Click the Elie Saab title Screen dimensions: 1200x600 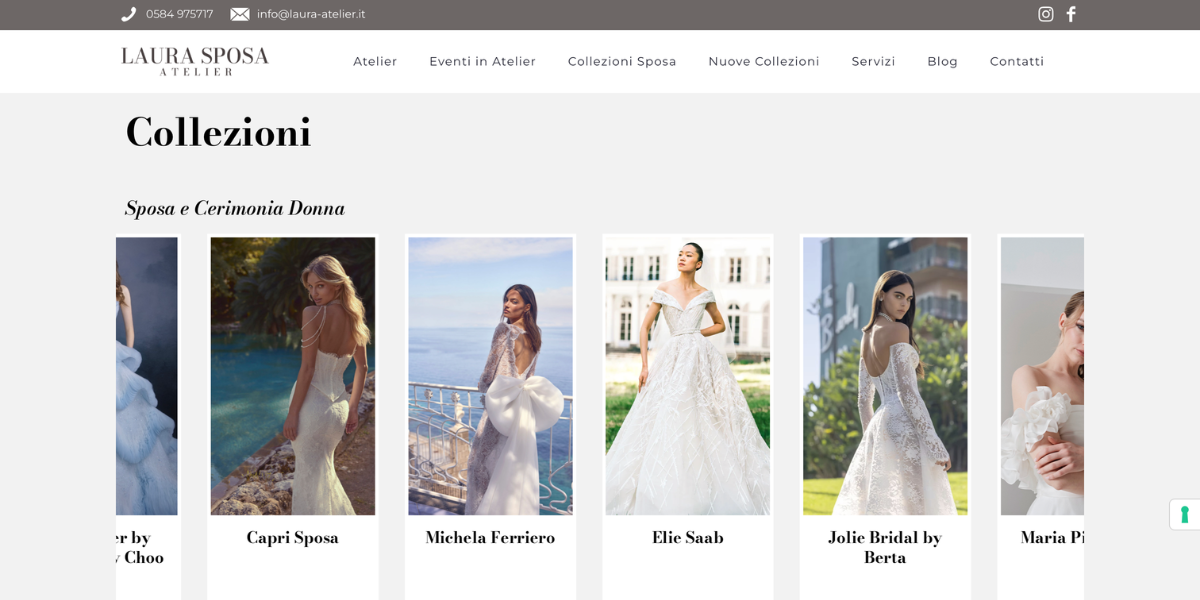(x=688, y=538)
